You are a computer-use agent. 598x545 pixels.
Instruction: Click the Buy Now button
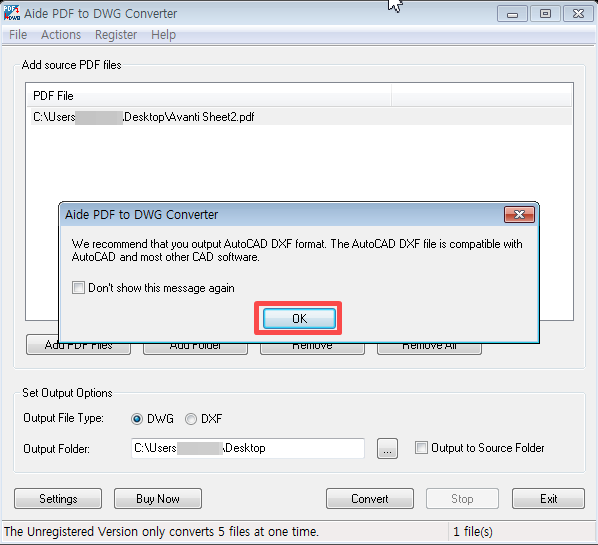click(x=158, y=498)
